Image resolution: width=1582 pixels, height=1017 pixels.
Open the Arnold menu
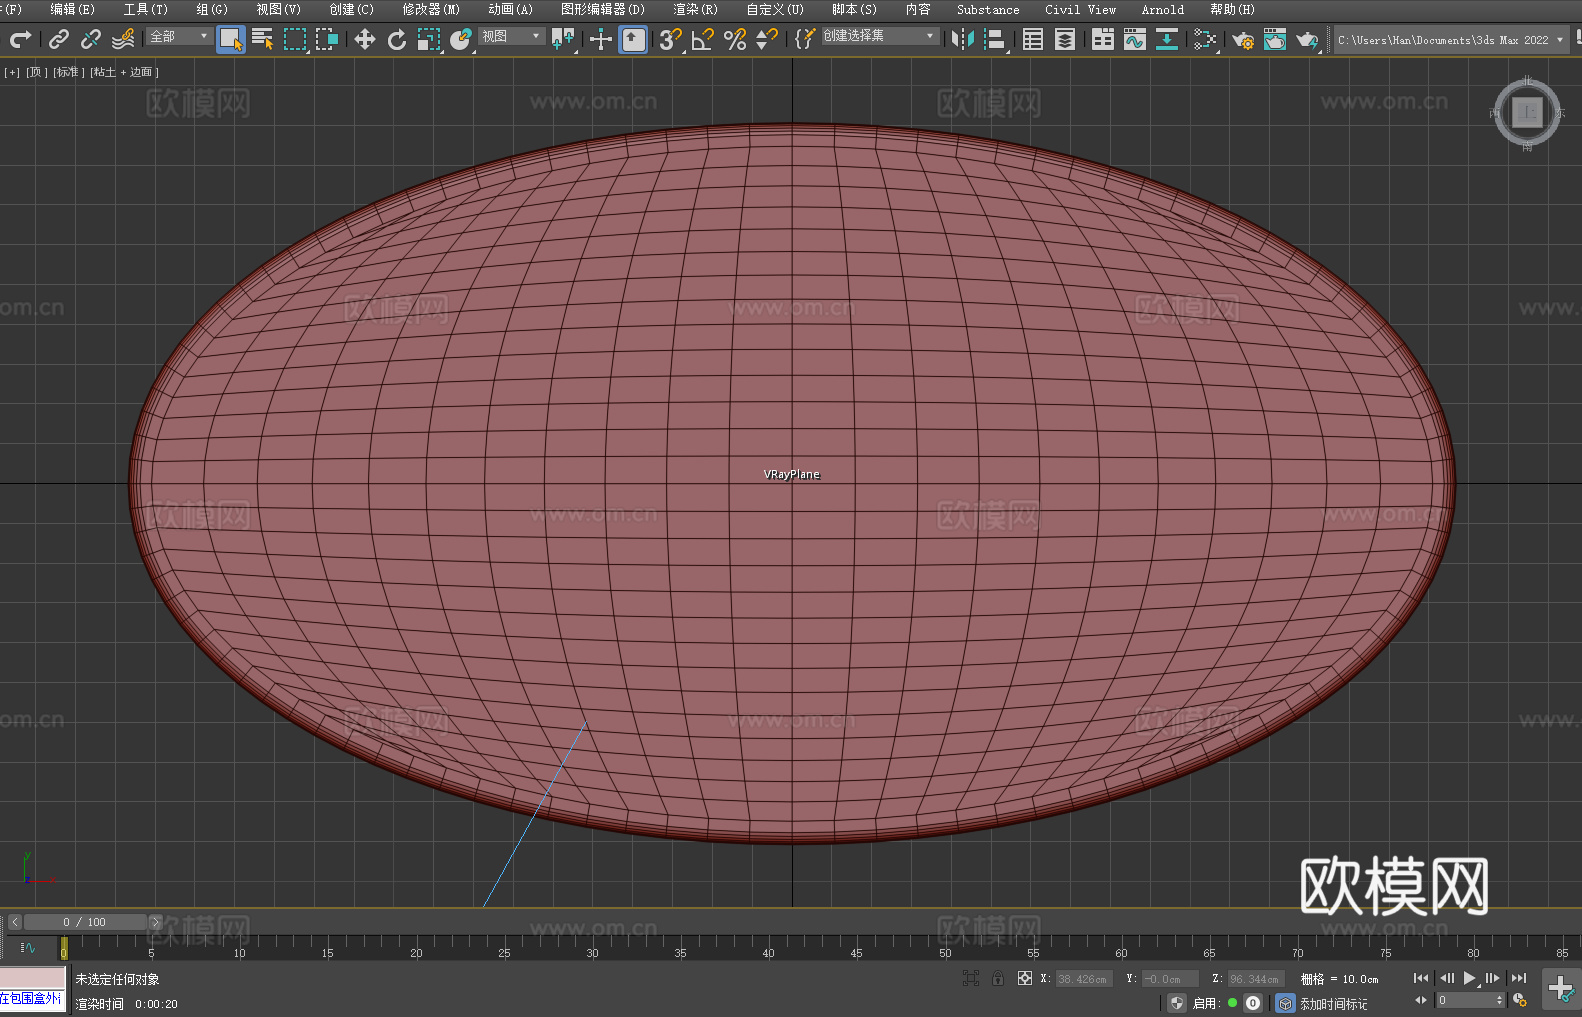(1162, 9)
